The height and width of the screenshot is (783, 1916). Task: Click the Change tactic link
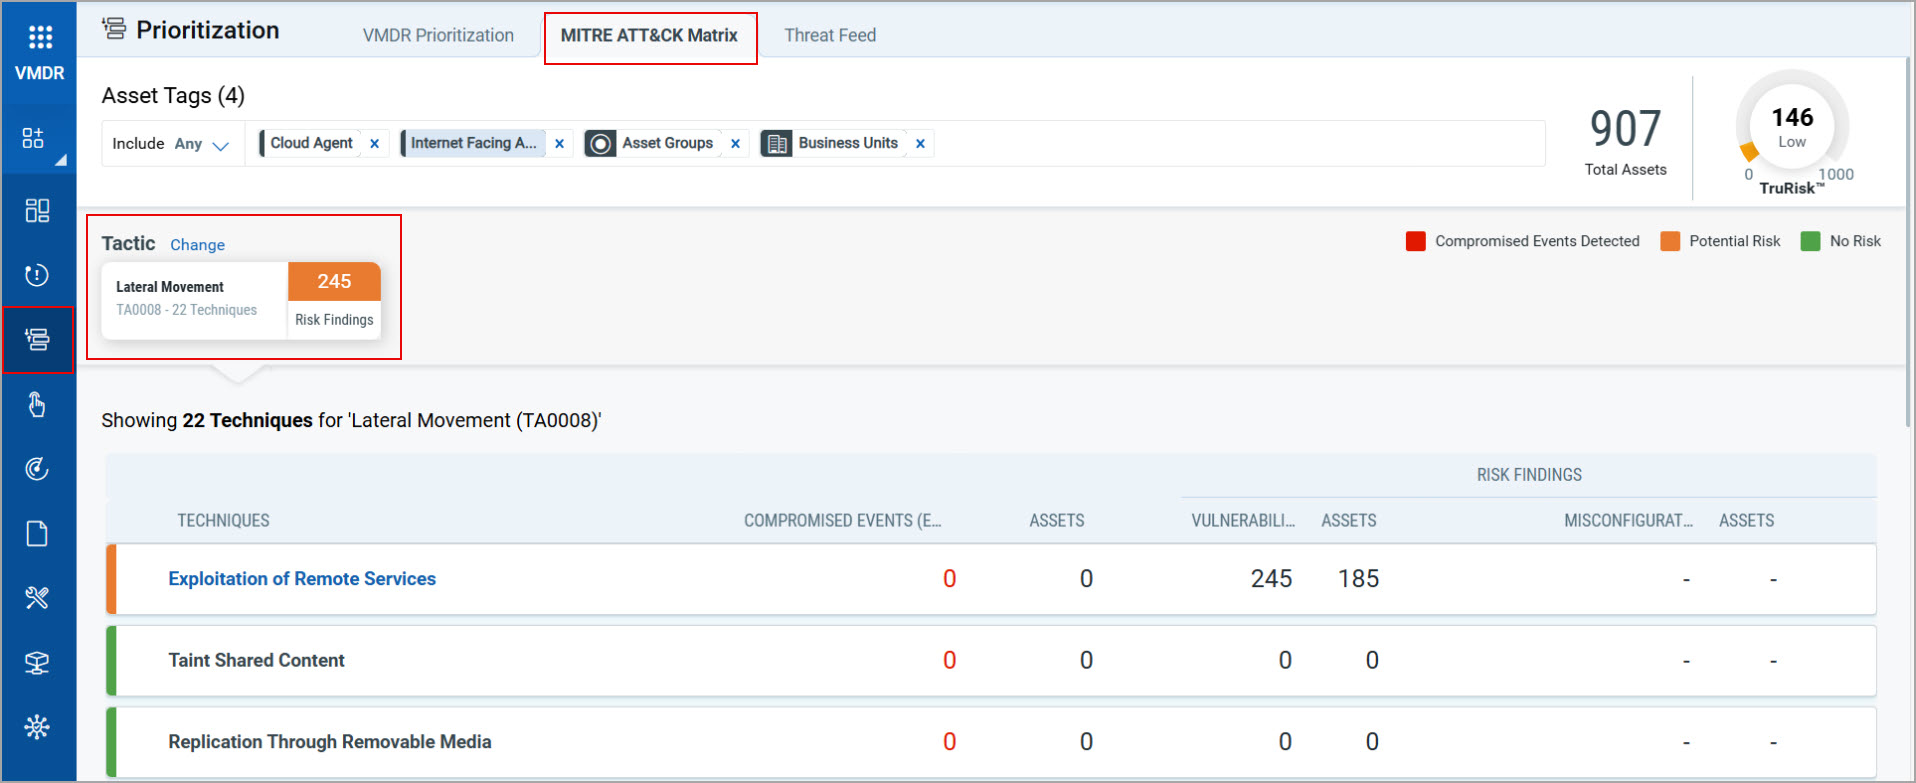pos(197,245)
